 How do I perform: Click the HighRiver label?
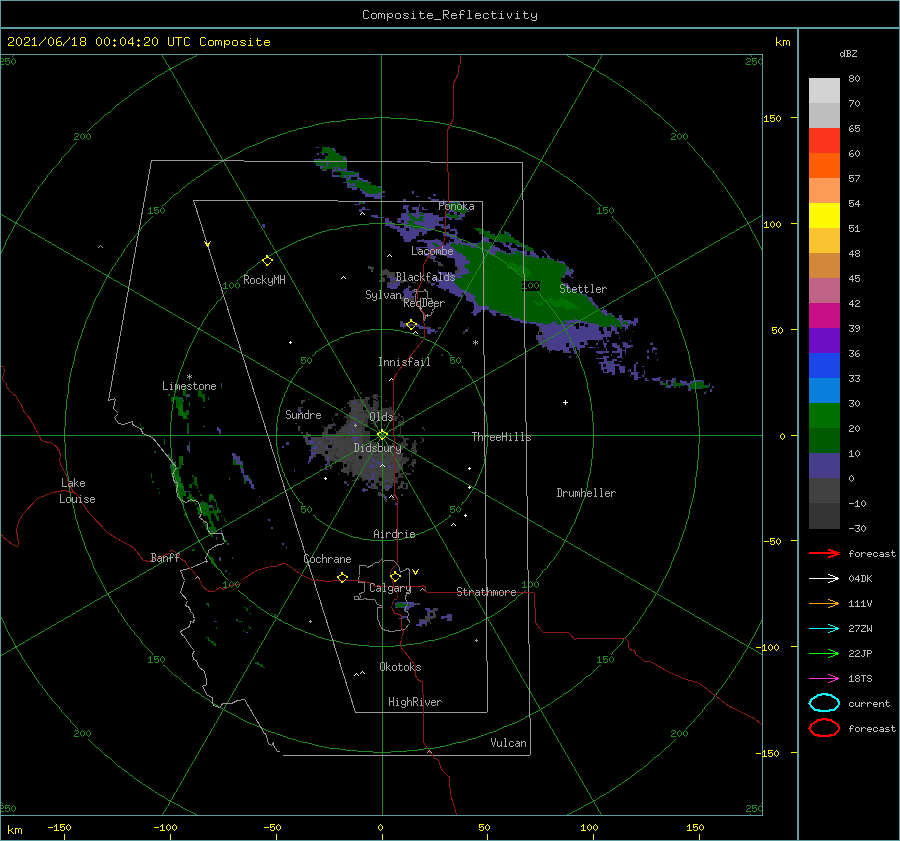click(x=415, y=702)
